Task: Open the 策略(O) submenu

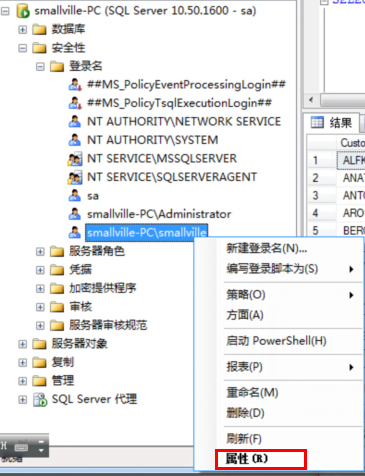Action: tap(279, 295)
